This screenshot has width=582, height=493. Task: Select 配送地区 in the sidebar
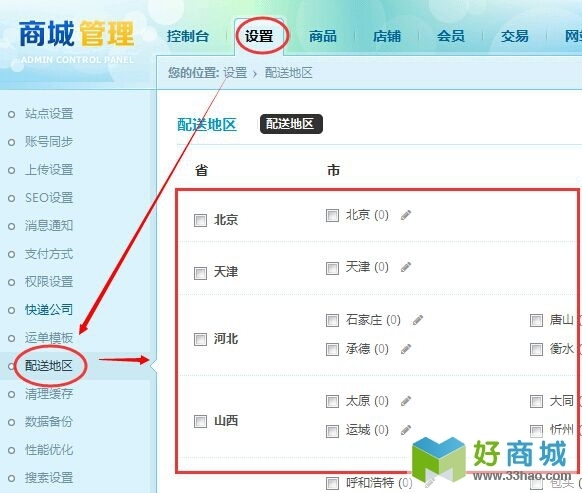tap(49, 366)
